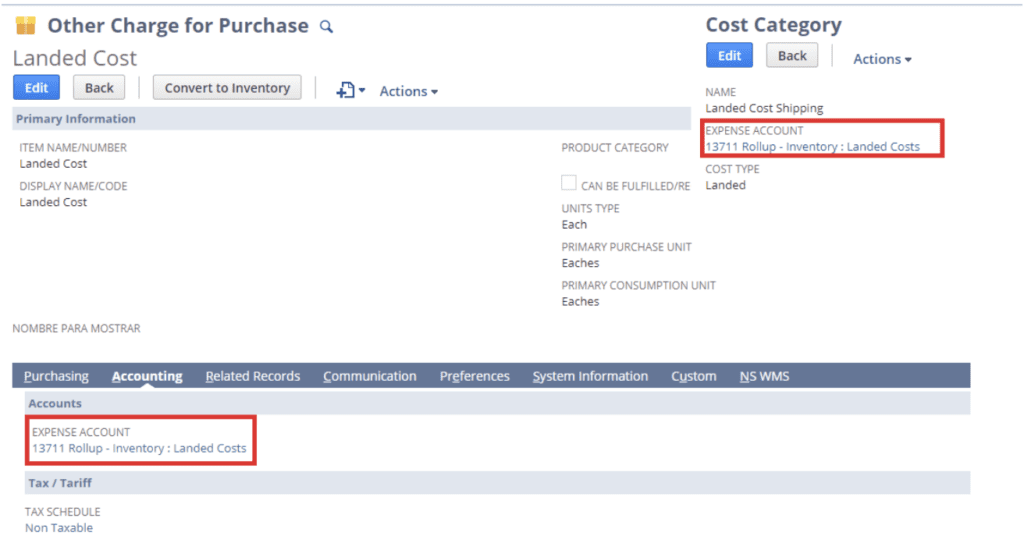This screenshot has height=543, width=1024.
Task: View the System Information tab
Action: pyautogui.click(x=590, y=376)
